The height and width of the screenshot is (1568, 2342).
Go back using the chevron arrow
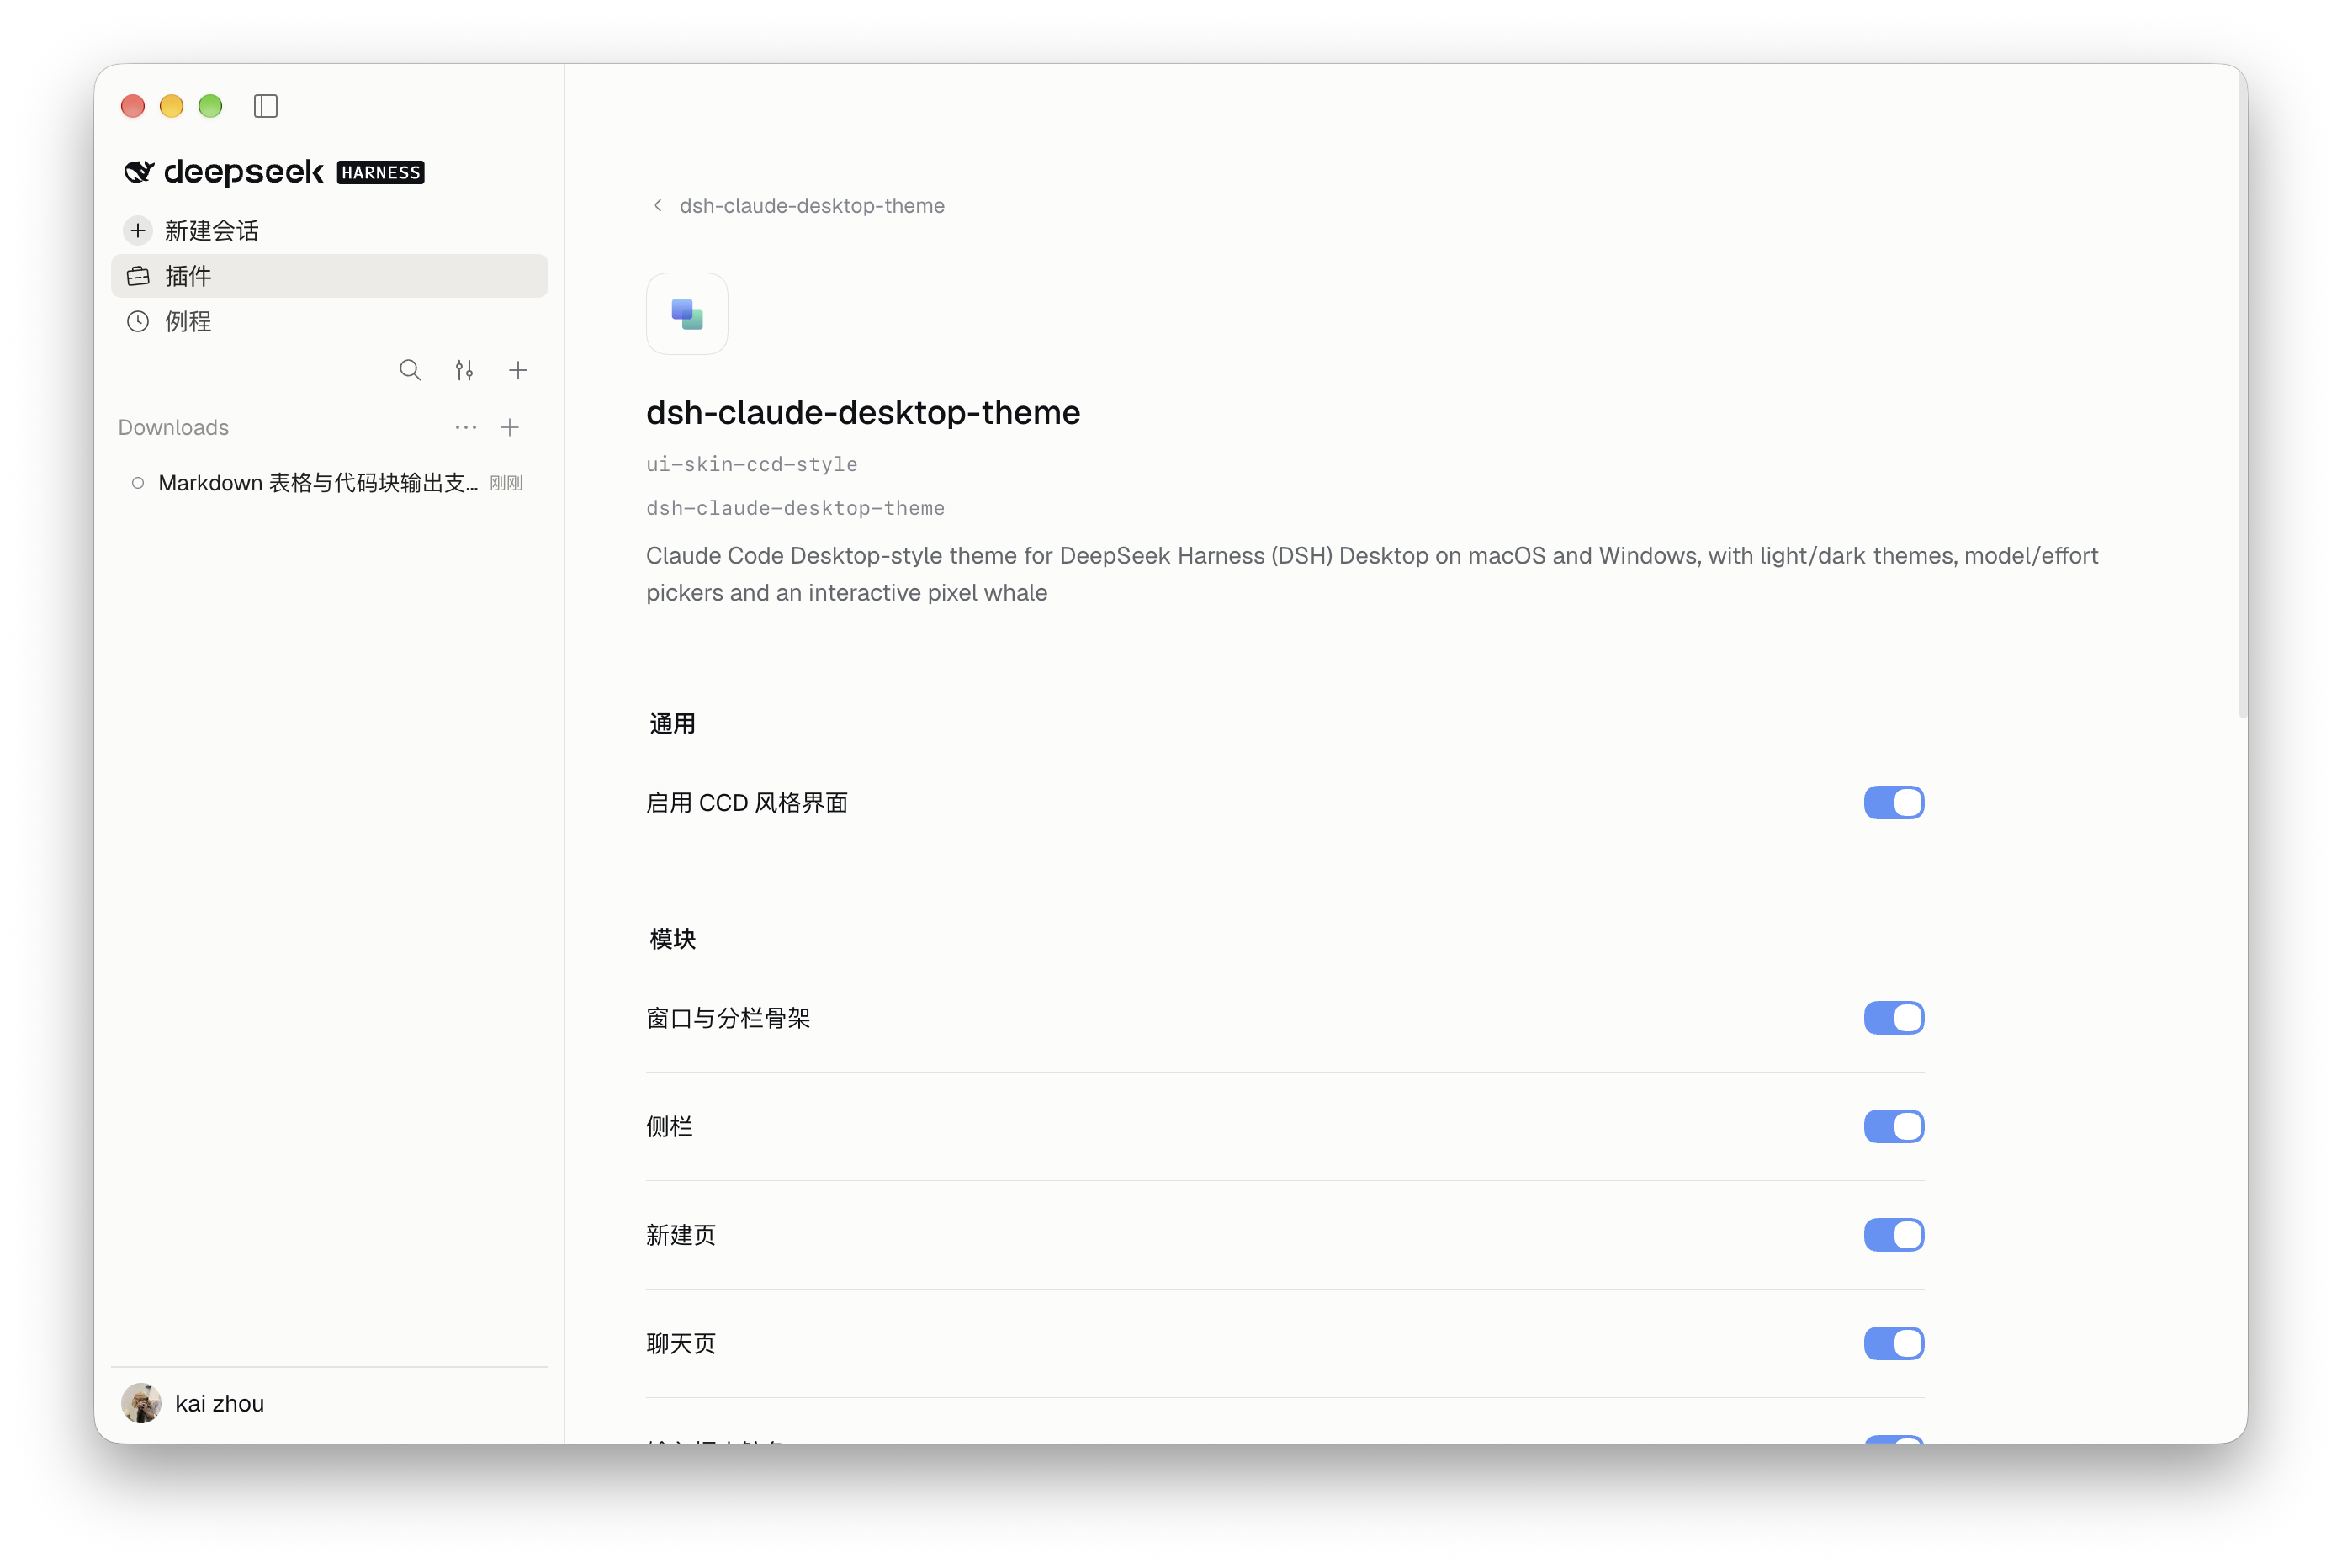658,205
